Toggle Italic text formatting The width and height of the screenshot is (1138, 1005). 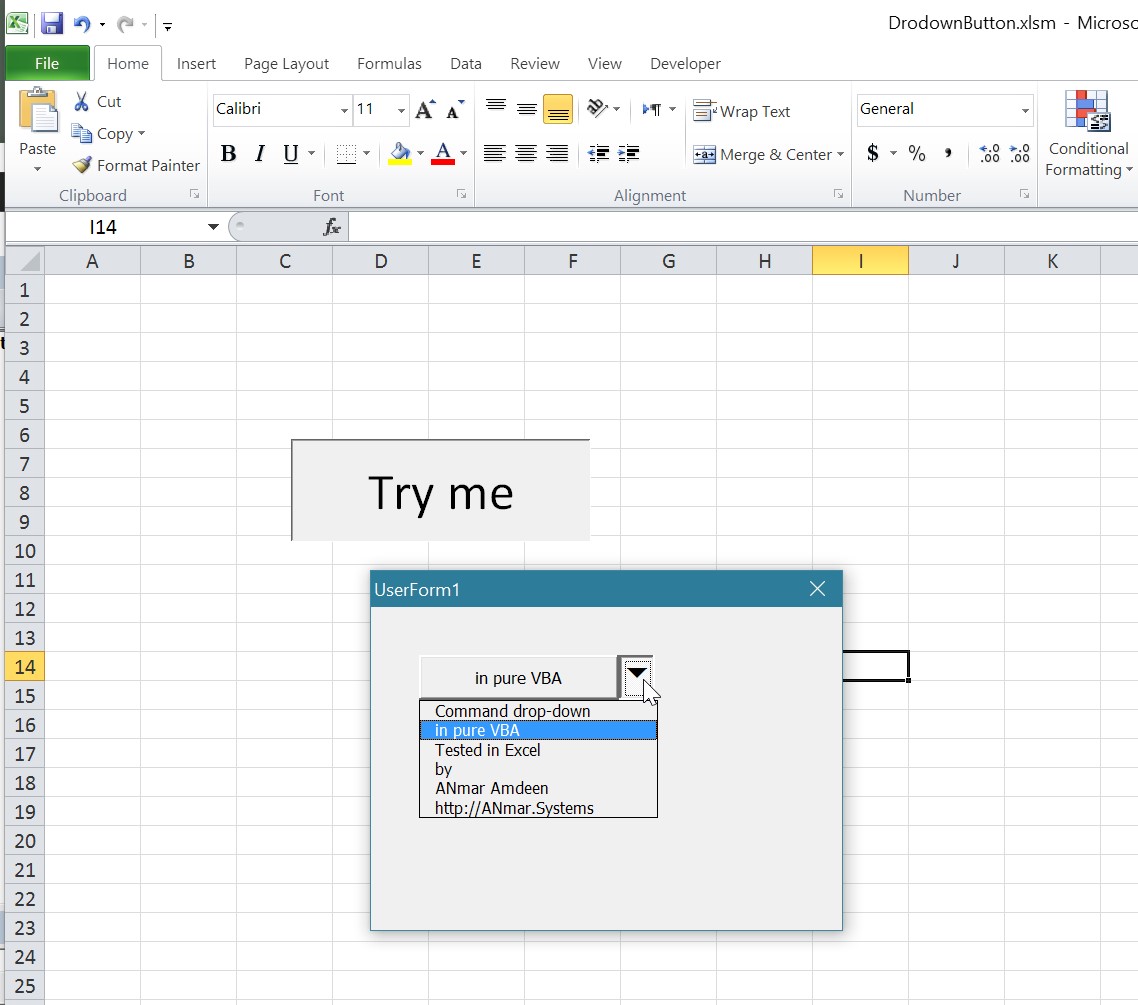coord(260,154)
